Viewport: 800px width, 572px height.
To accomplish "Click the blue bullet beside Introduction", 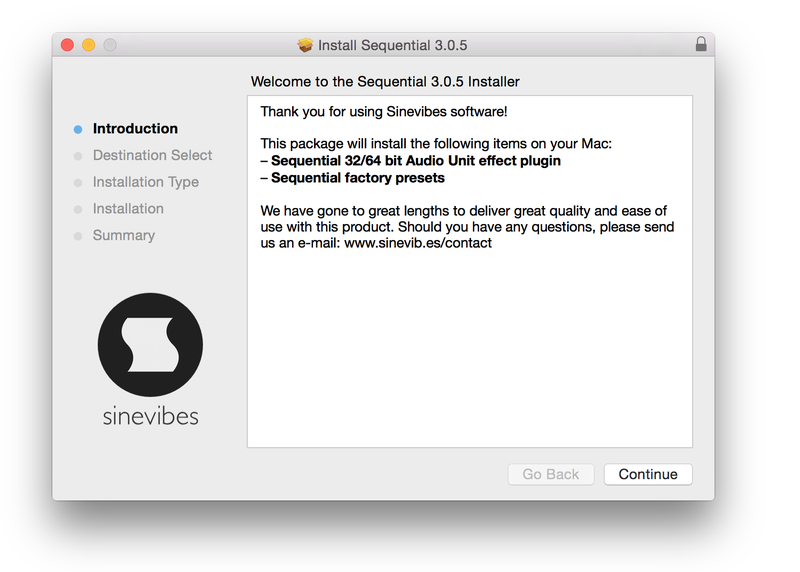I will pyautogui.click(x=78, y=130).
